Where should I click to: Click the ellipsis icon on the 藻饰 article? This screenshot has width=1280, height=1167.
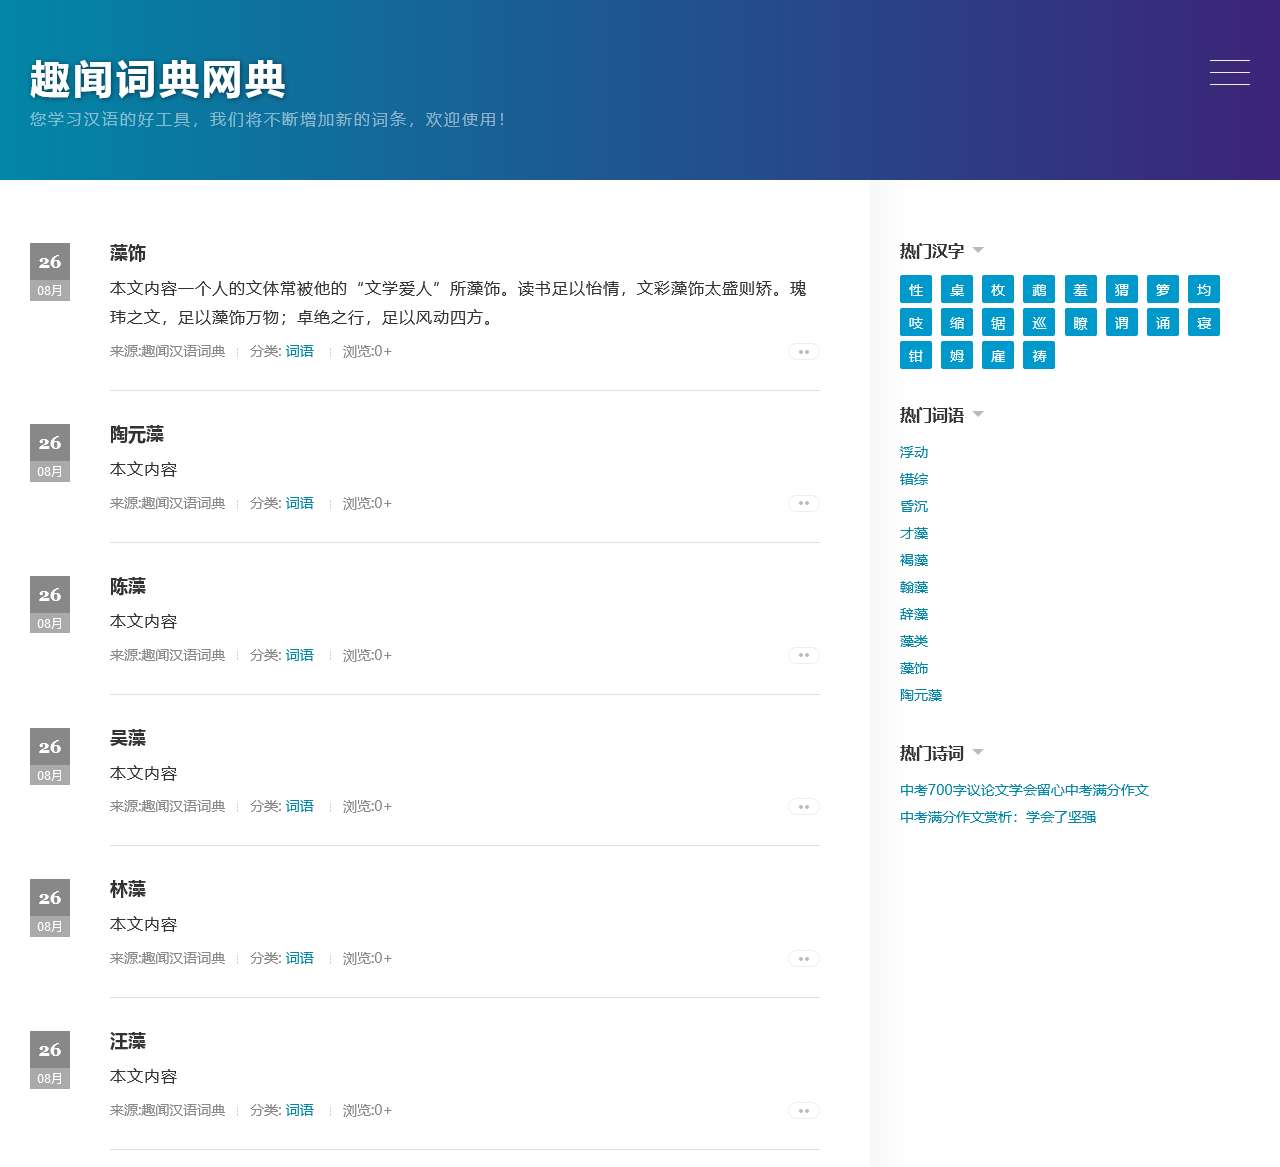click(x=803, y=352)
